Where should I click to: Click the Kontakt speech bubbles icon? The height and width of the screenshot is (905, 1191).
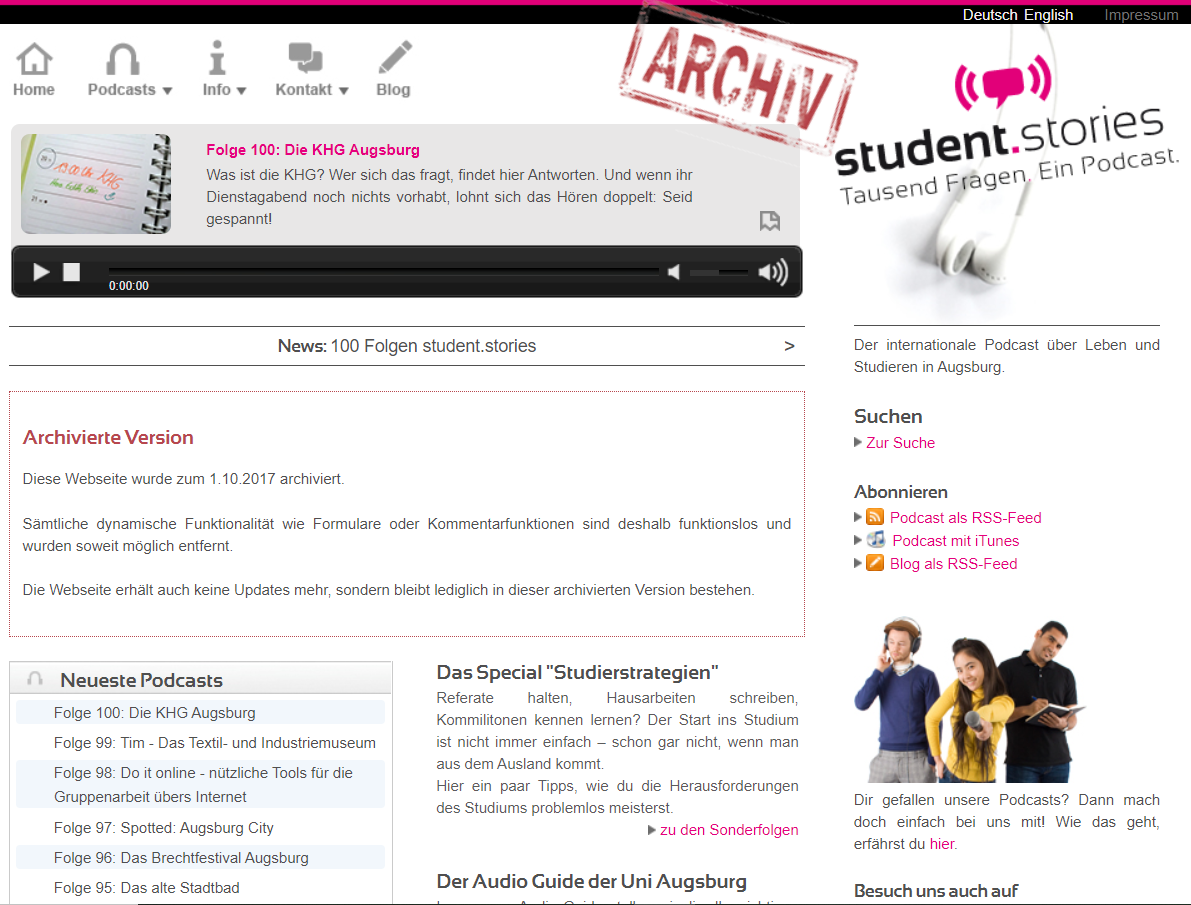[305, 58]
